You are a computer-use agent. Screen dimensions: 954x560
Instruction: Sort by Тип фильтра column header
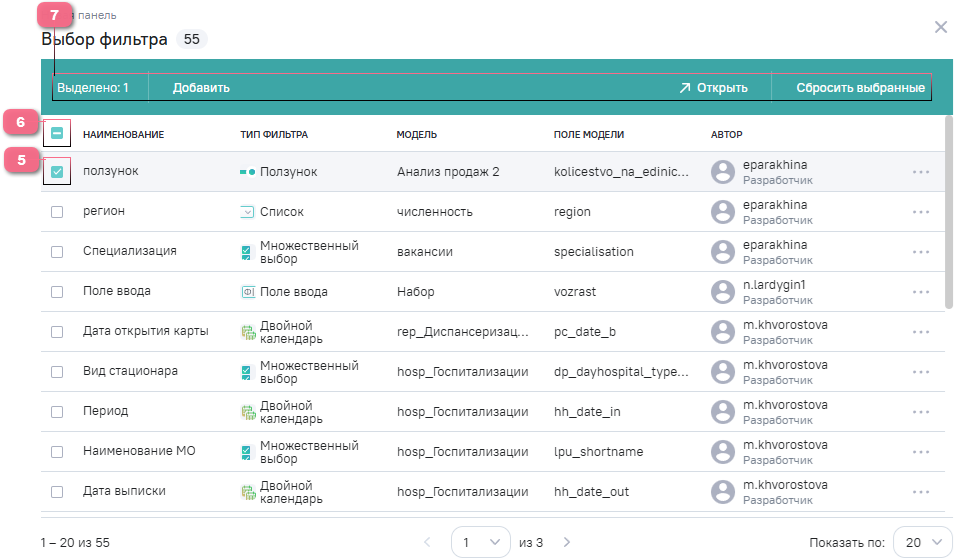(x=274, y=134)
